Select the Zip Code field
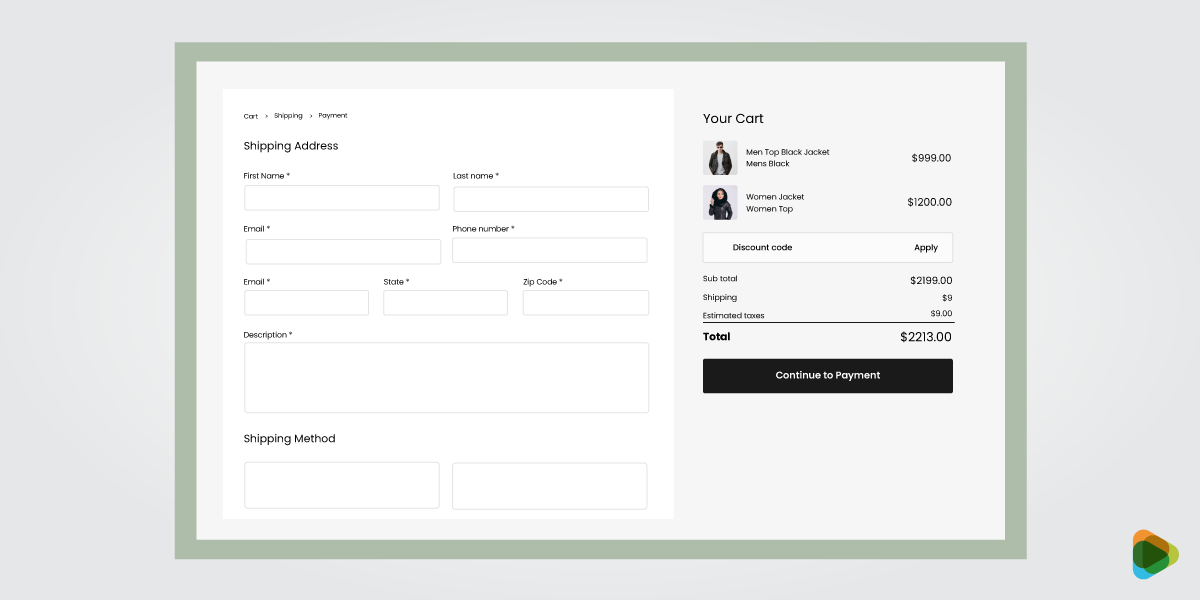 [x=585, y=303]
